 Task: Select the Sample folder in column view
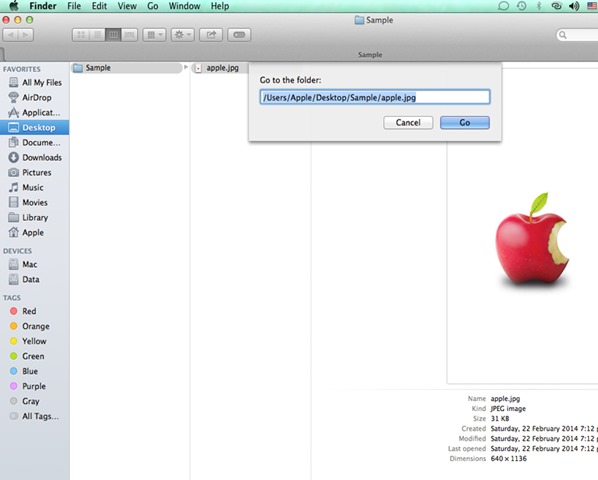[127, 68]
